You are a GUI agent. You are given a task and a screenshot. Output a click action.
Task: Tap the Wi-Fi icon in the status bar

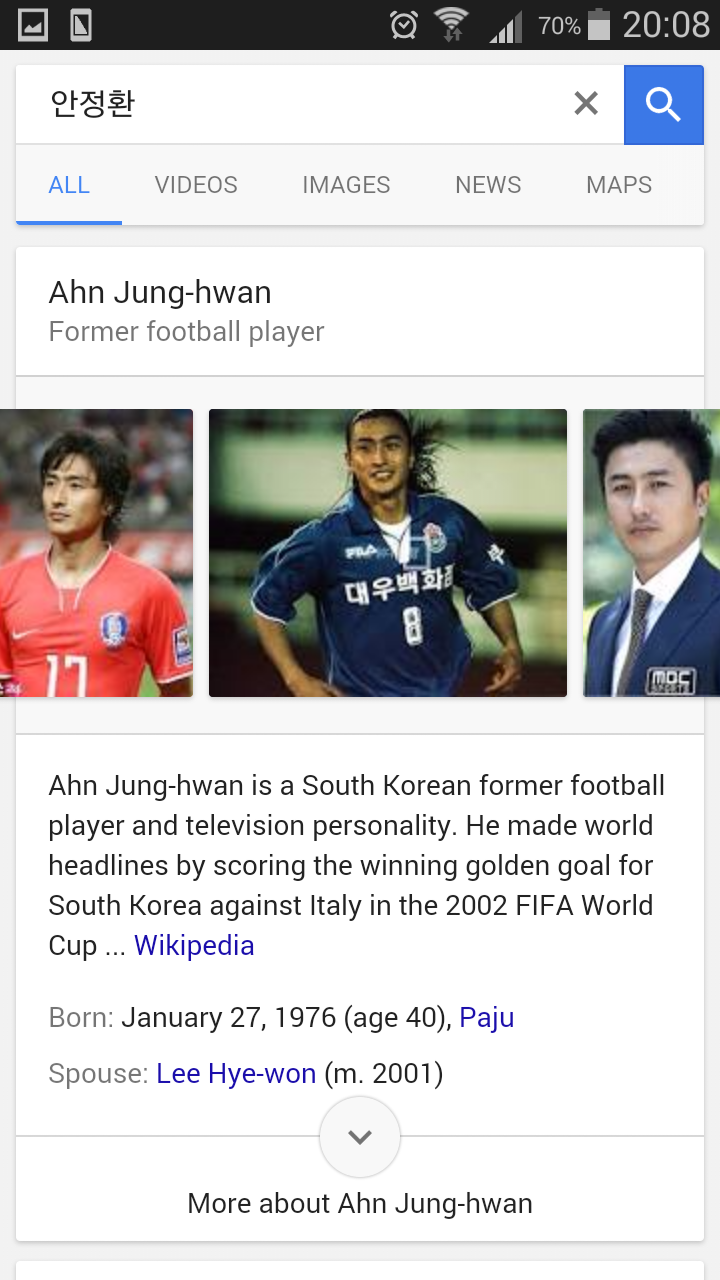coord(452,24)
